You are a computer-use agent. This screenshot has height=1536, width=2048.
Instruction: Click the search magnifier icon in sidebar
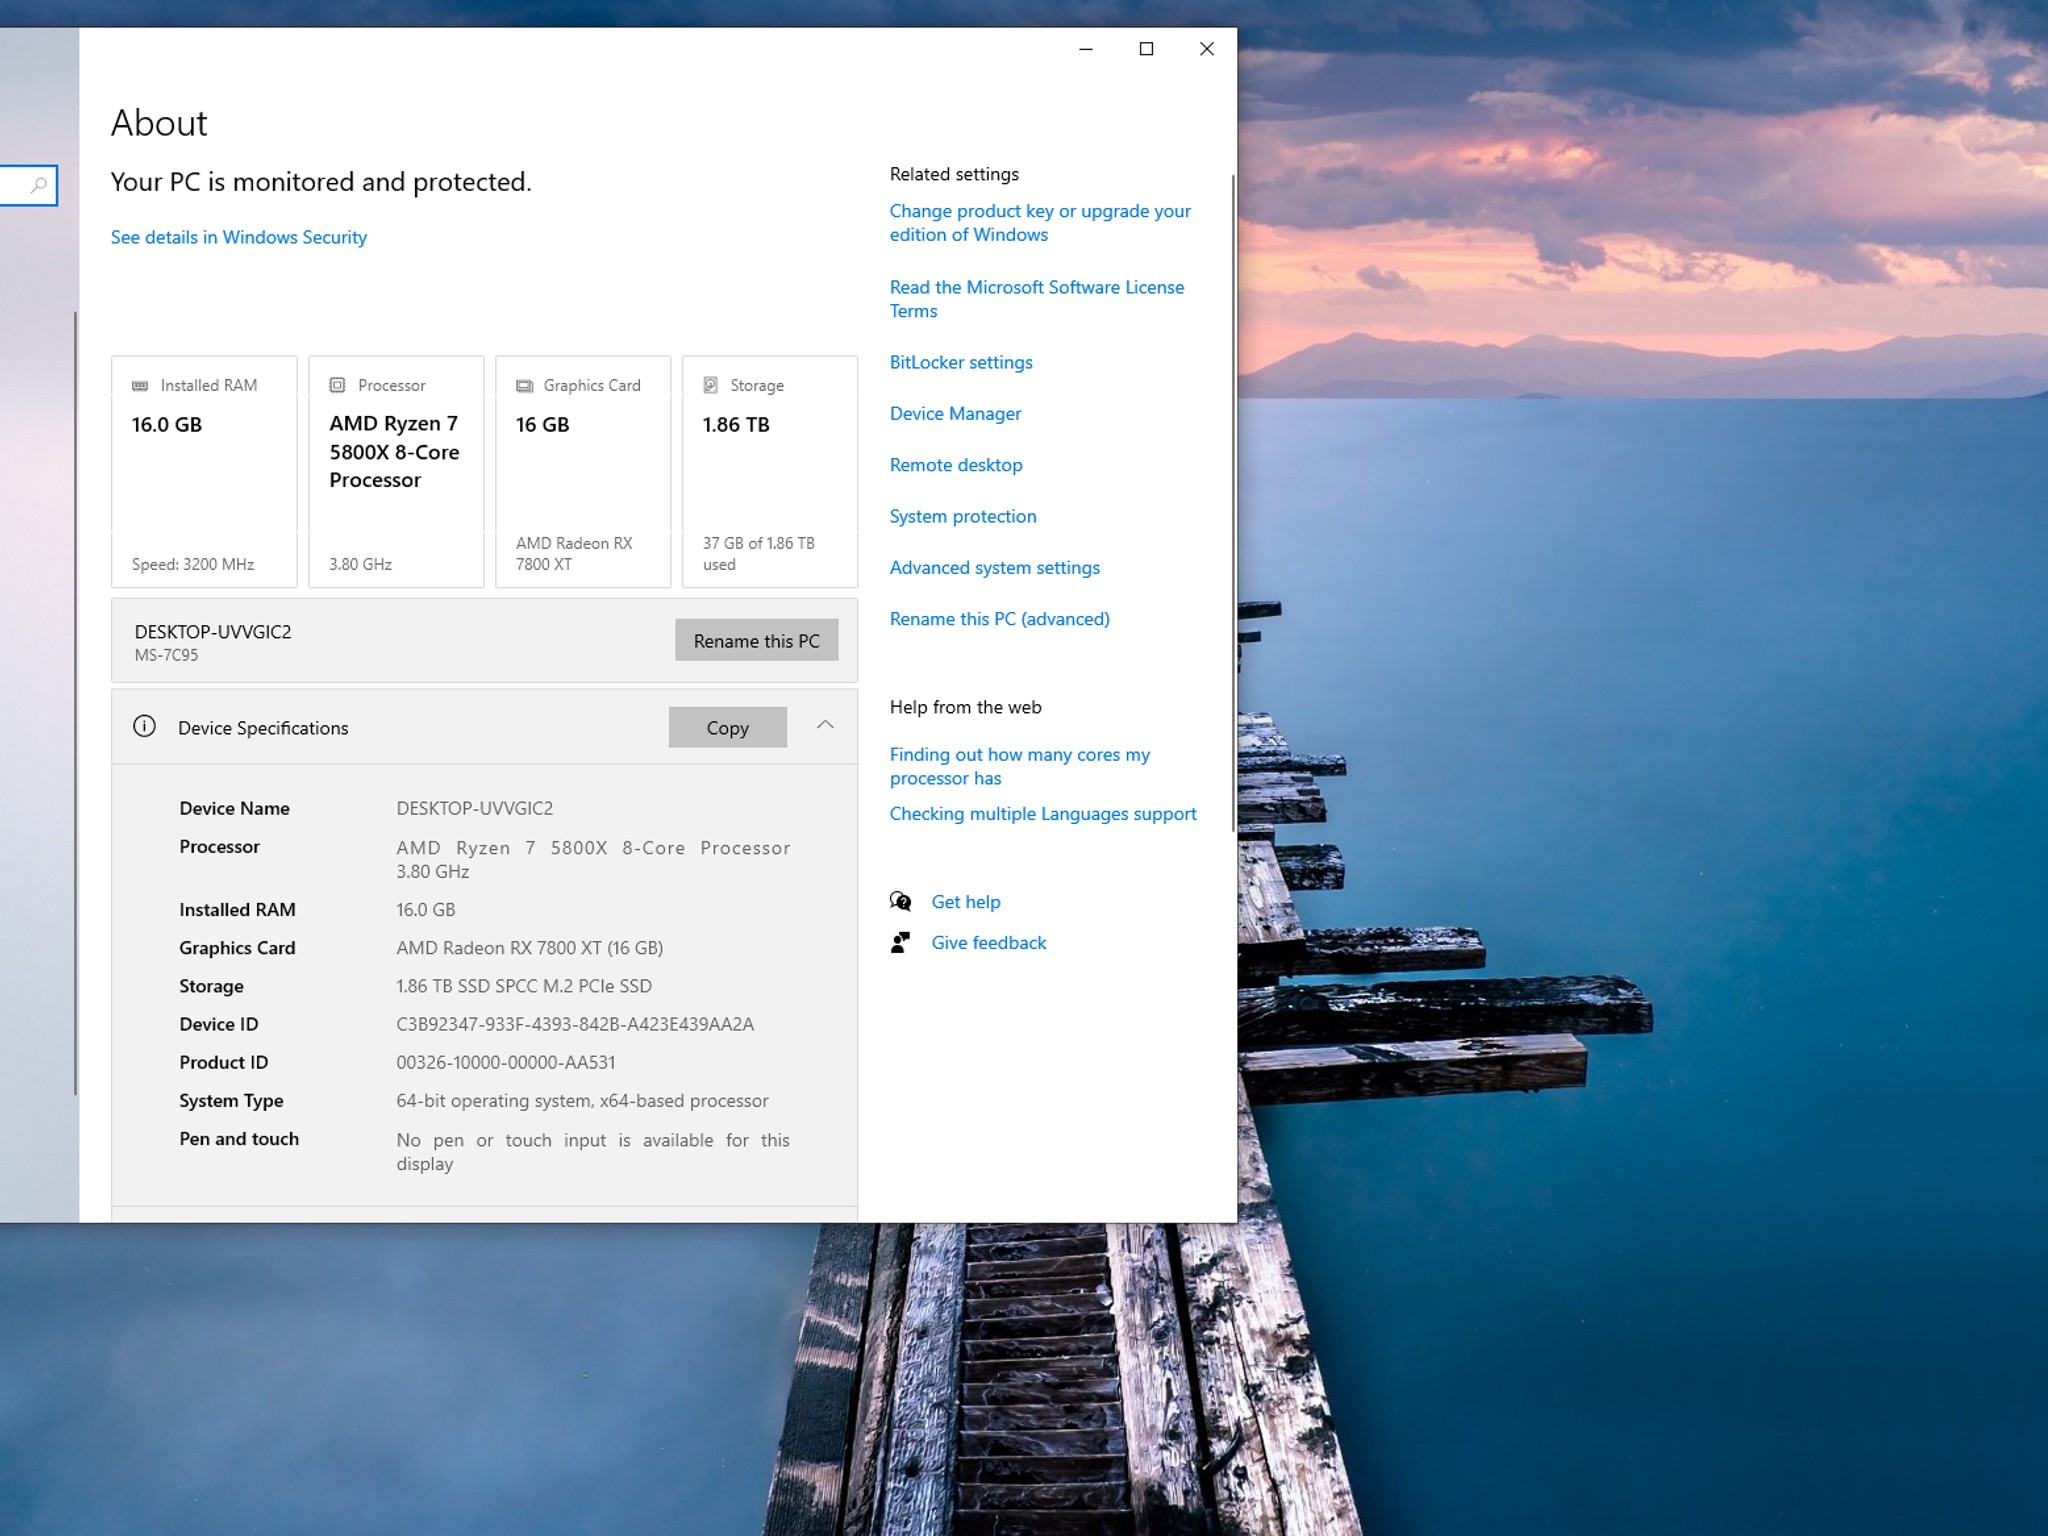38,185
